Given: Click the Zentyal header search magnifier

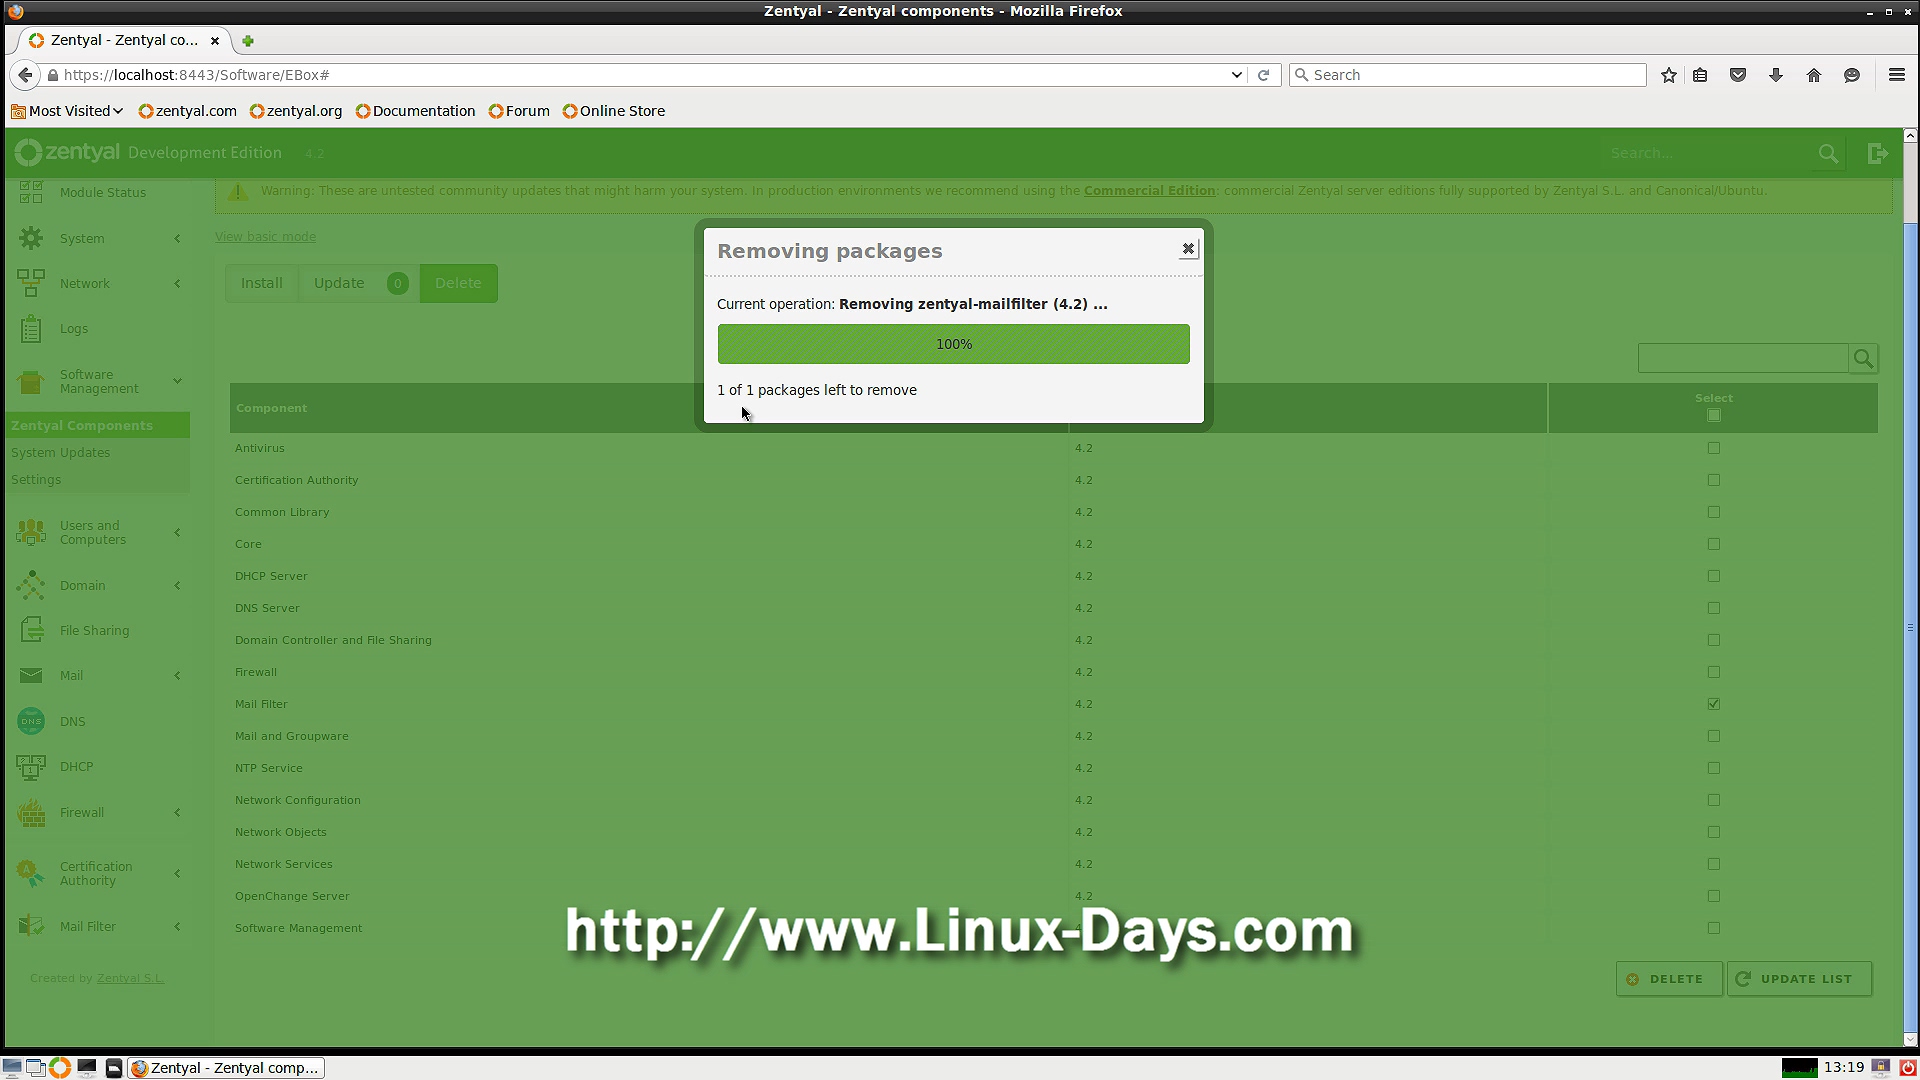Looking at the screenshot, I should [x=1828, y=153].
